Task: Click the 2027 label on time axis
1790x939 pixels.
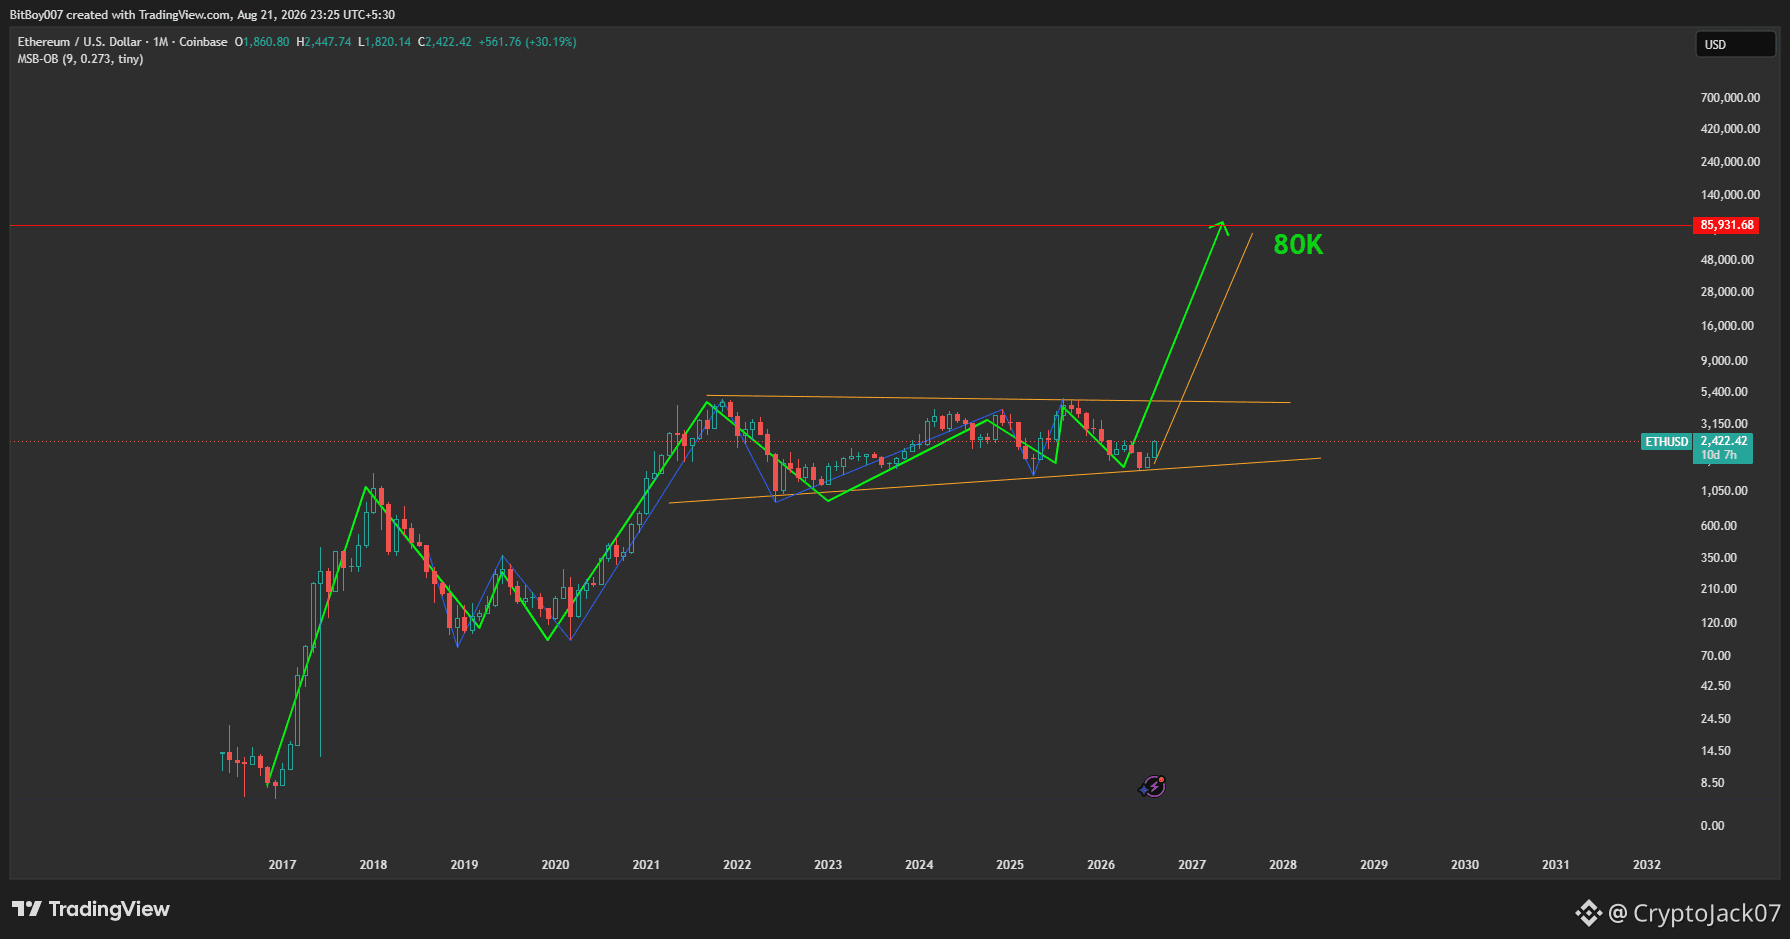Action: 1192,865
